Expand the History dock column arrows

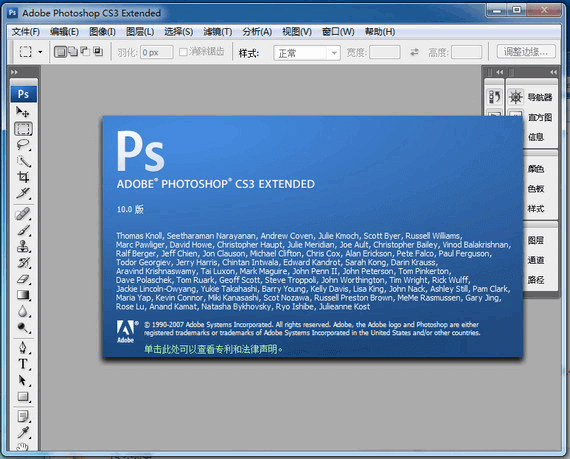pyautogui.click(x=500, y=72)
